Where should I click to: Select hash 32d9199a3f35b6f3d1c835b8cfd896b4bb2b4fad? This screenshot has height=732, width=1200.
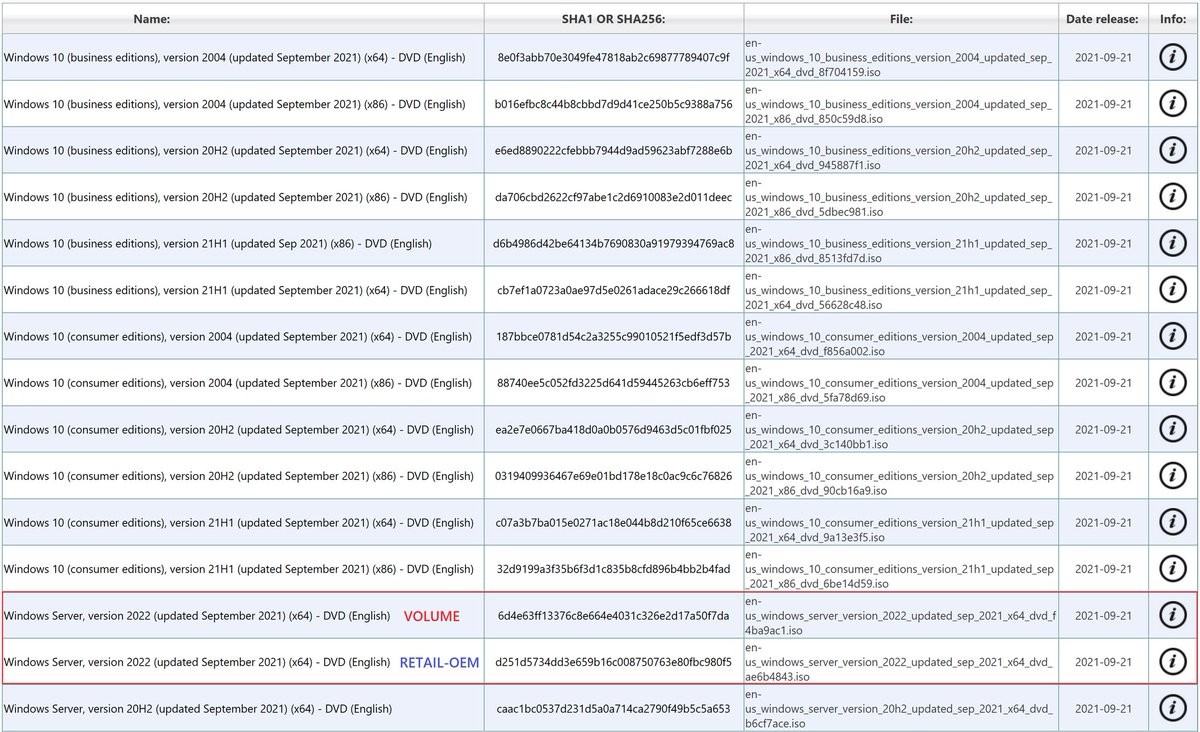pyautogui.click(x=614, y=569)
